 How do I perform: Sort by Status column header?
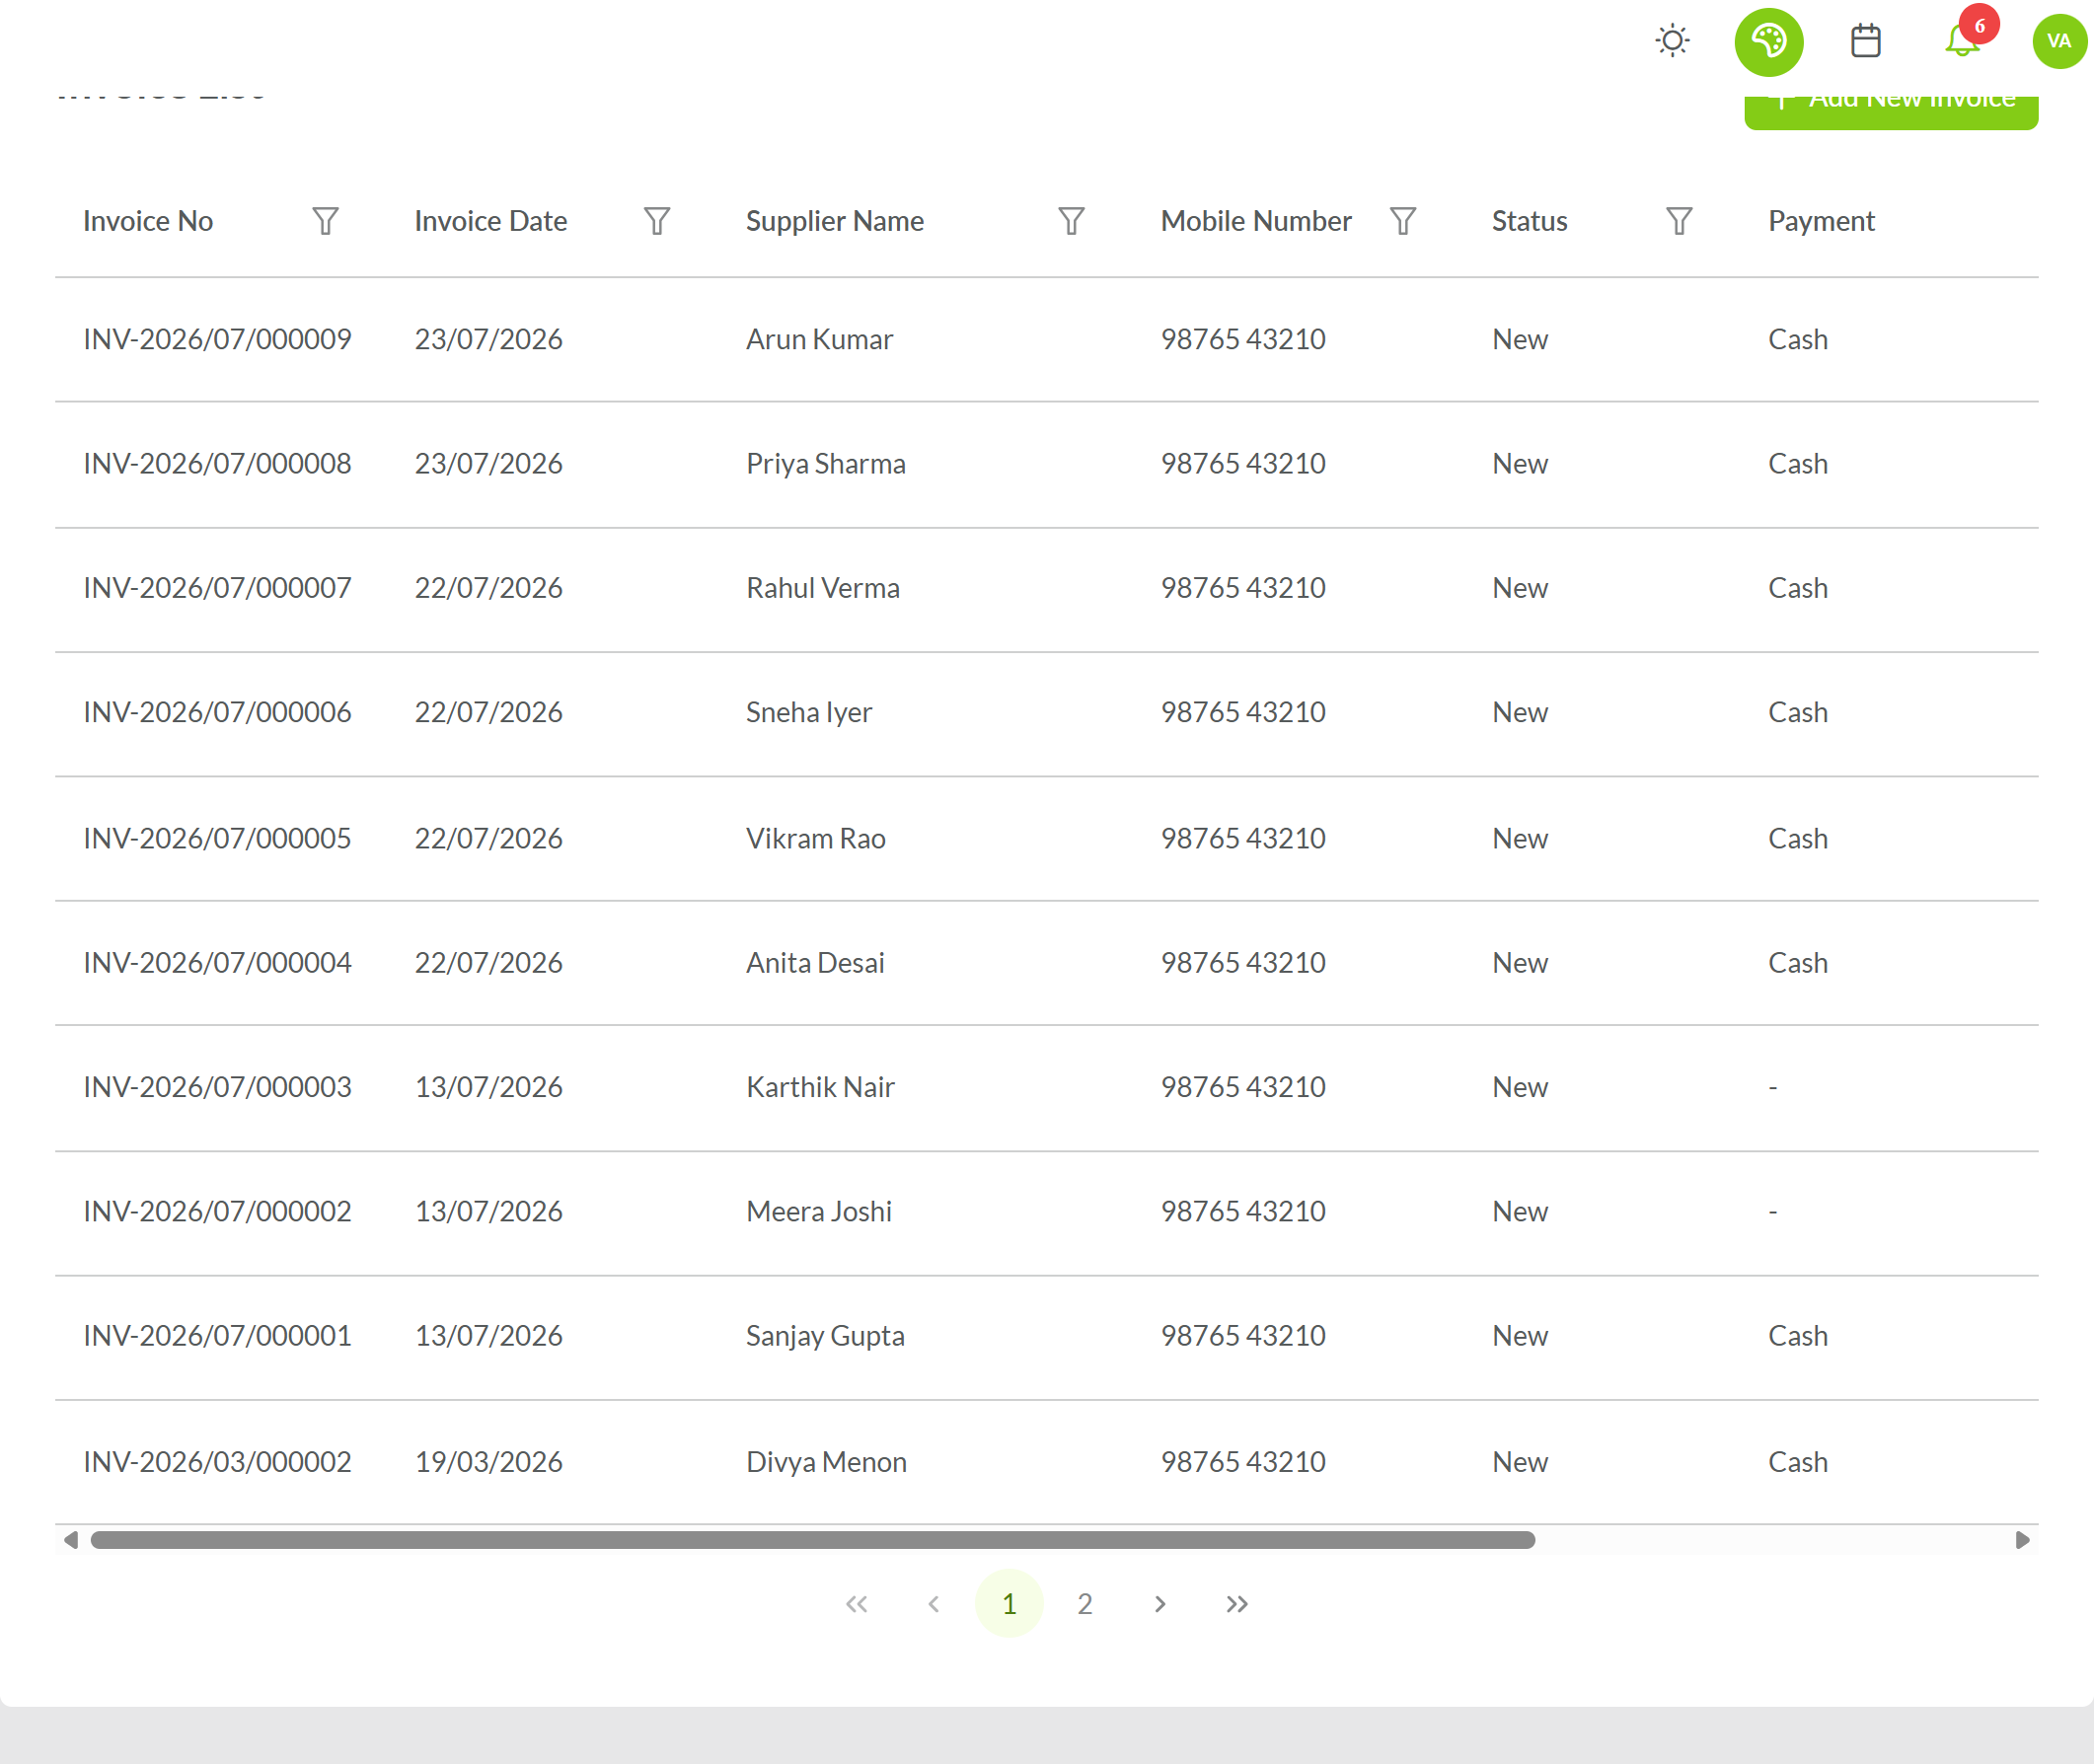(1530, 221)
